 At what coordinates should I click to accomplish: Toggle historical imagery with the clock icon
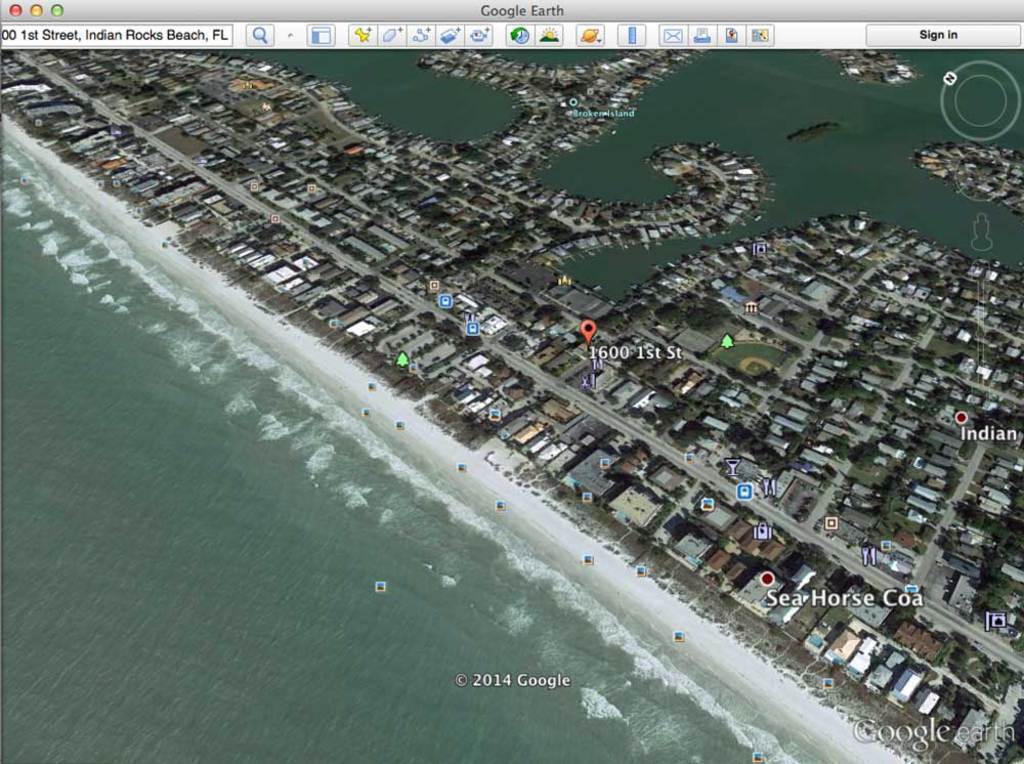click(519, 33)
